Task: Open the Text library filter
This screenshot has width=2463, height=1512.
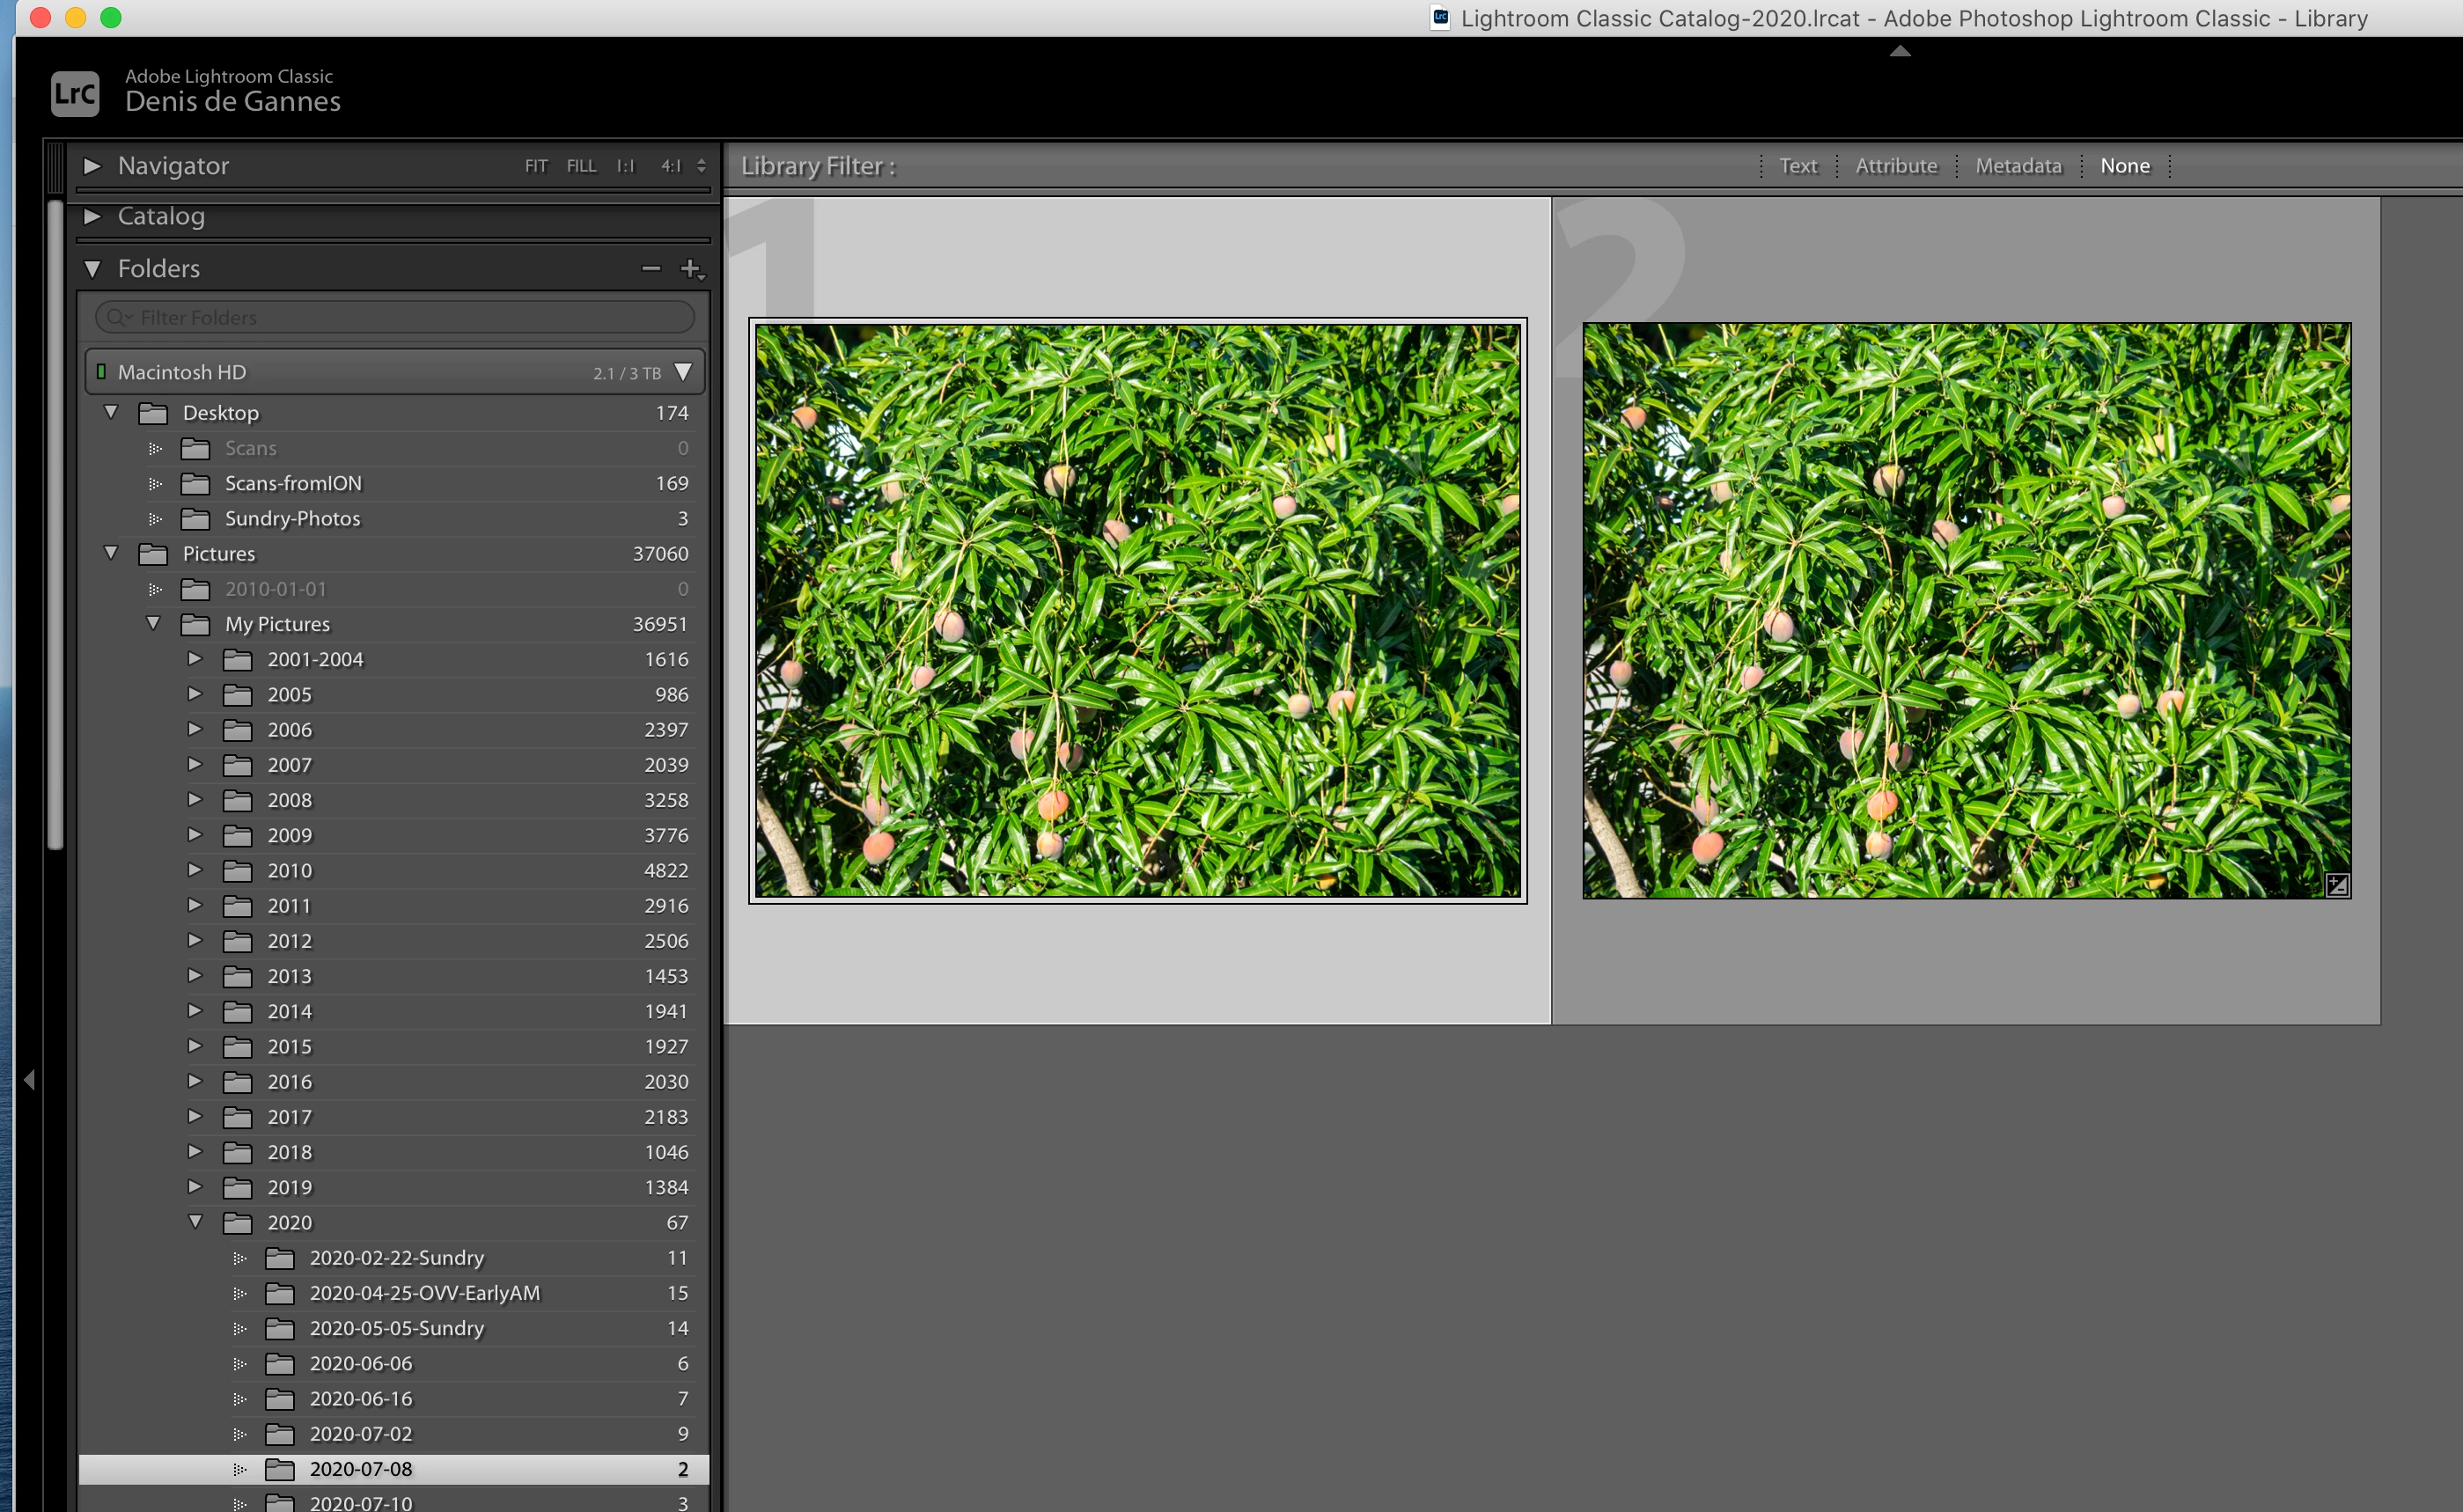Action: tap(1797, 166)
